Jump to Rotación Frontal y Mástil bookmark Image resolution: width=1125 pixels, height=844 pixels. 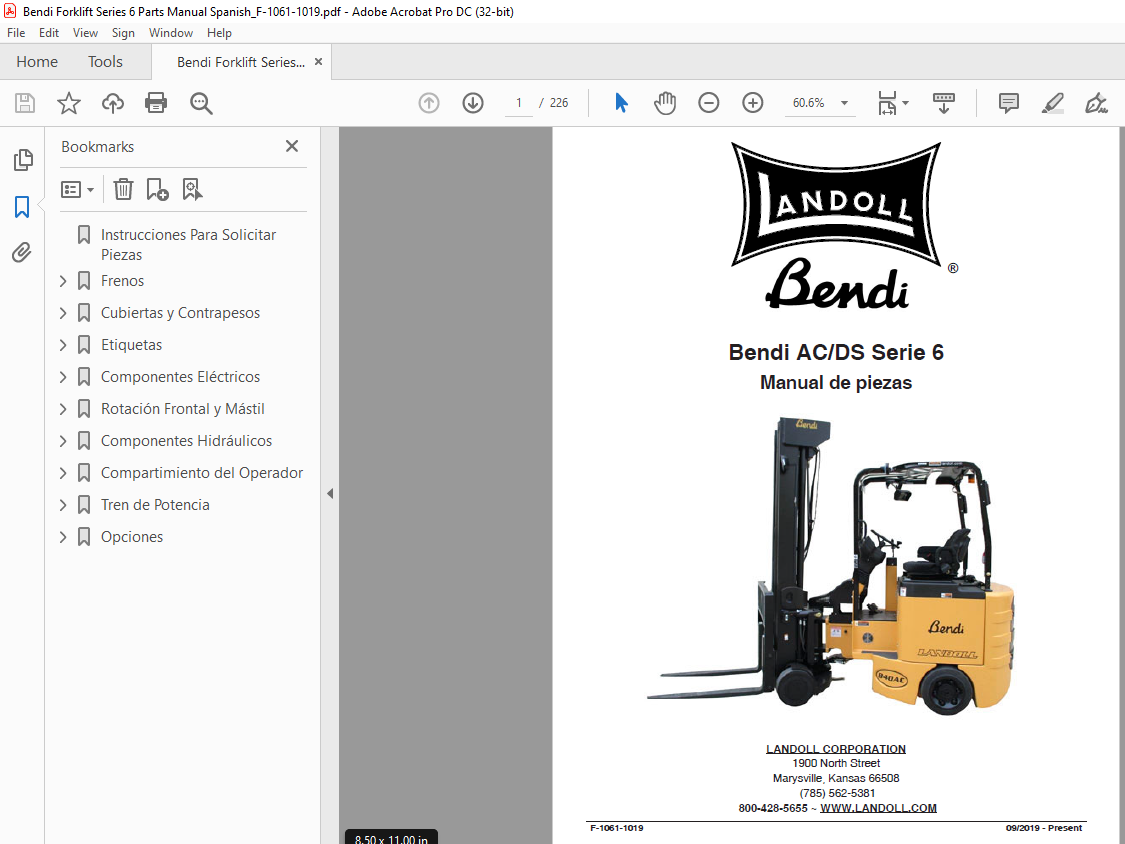pyautogui.click(x=182, y=409)
